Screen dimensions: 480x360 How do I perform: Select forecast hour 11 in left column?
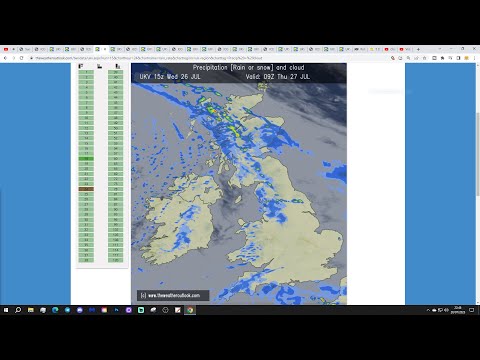[86, 123]
